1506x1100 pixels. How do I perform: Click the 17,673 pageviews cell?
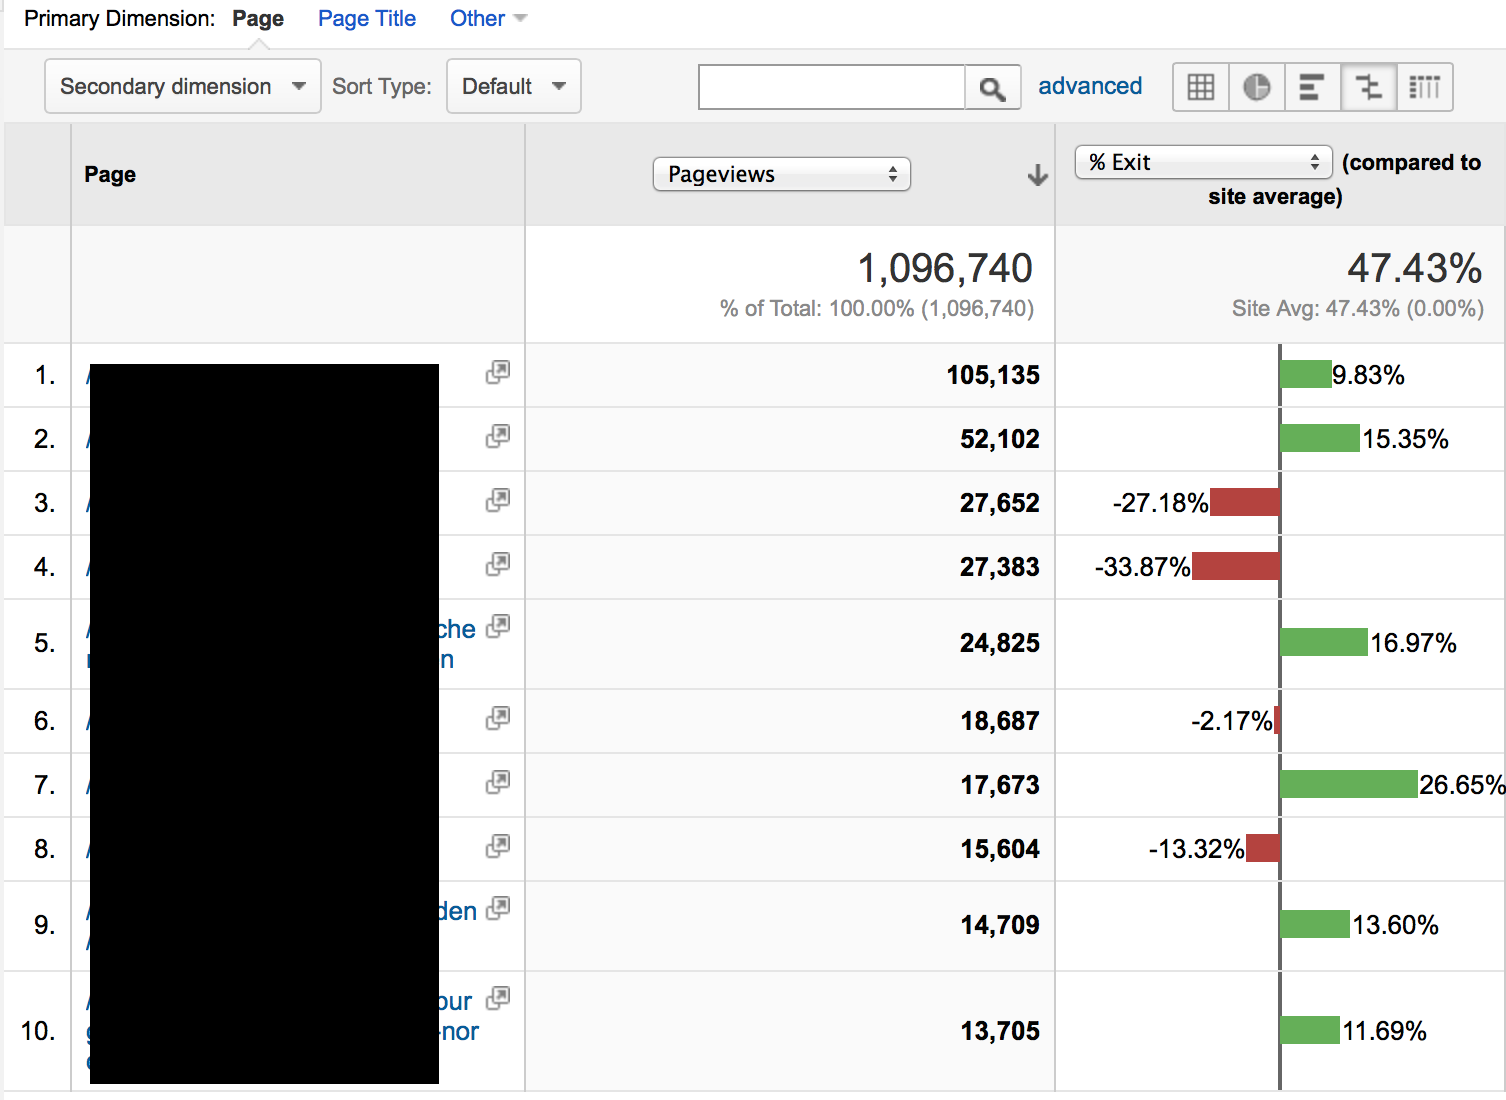(1000, 785)
